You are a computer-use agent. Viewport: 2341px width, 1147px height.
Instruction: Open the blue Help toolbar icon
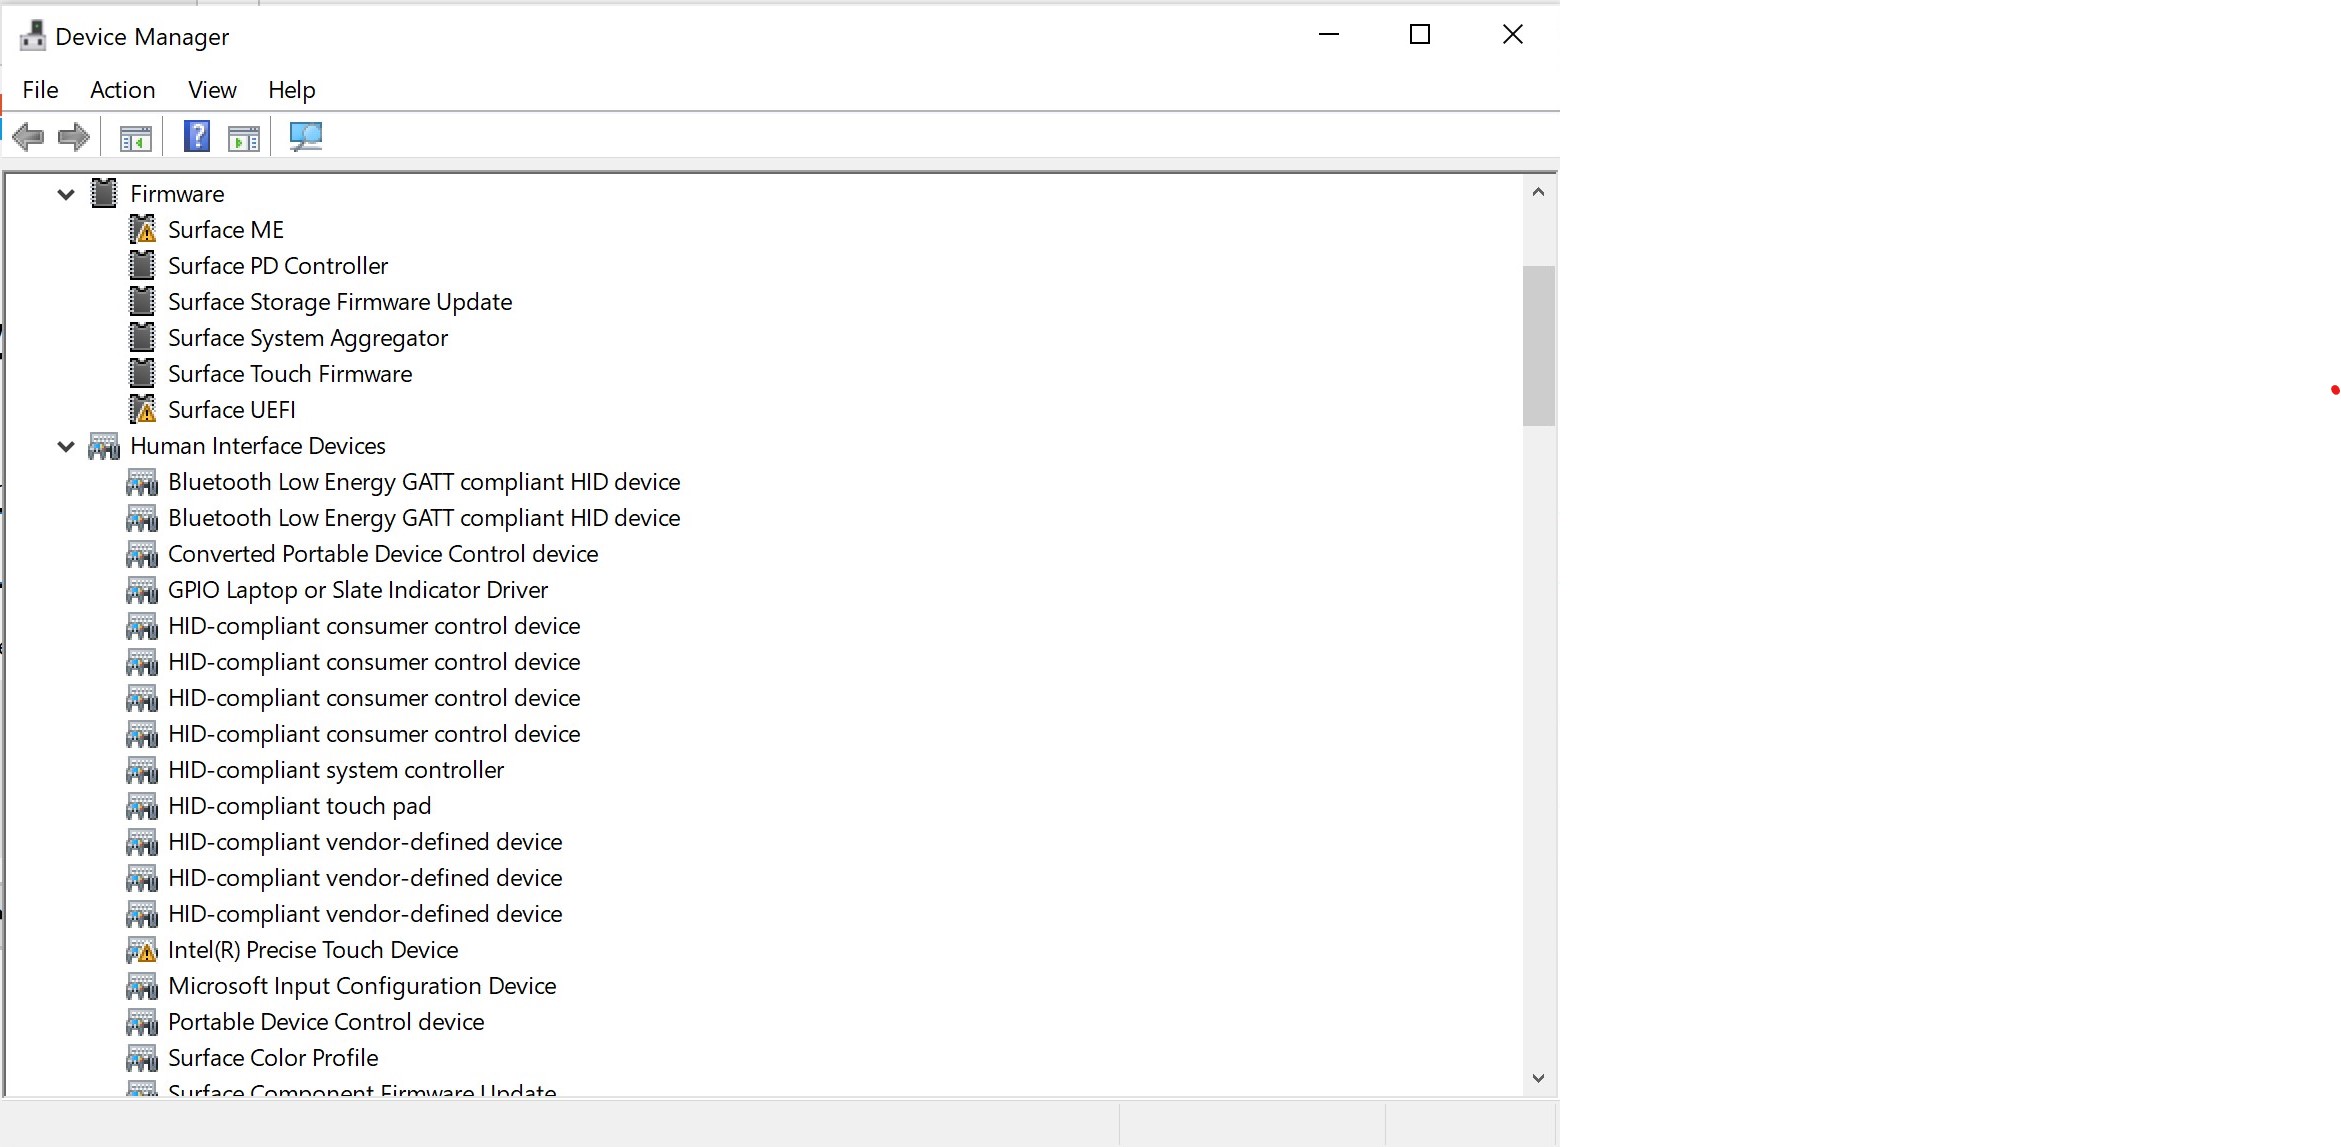click(197, 136)
